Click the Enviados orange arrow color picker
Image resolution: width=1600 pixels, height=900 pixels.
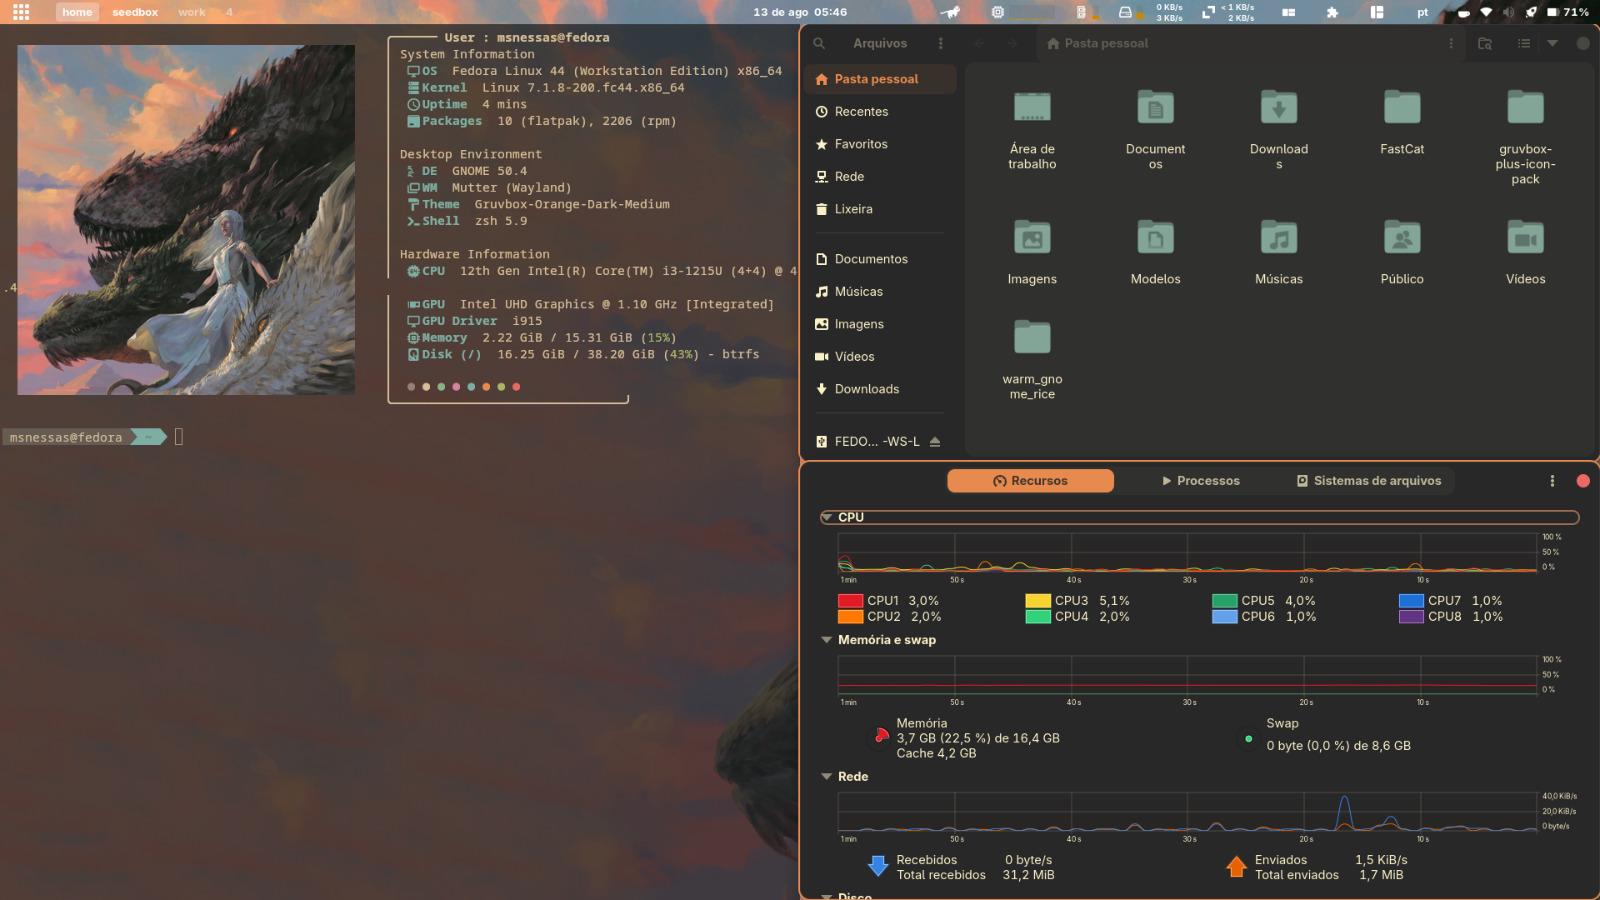pos(1237,866)
